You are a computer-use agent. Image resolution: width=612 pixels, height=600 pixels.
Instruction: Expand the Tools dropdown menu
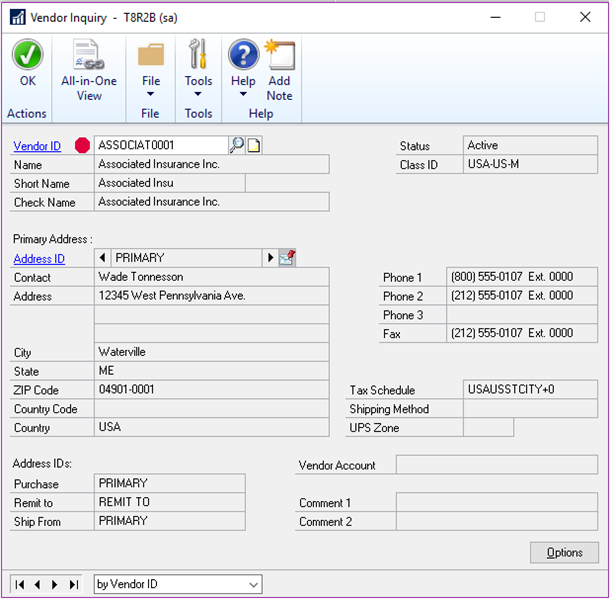(198, 96)
